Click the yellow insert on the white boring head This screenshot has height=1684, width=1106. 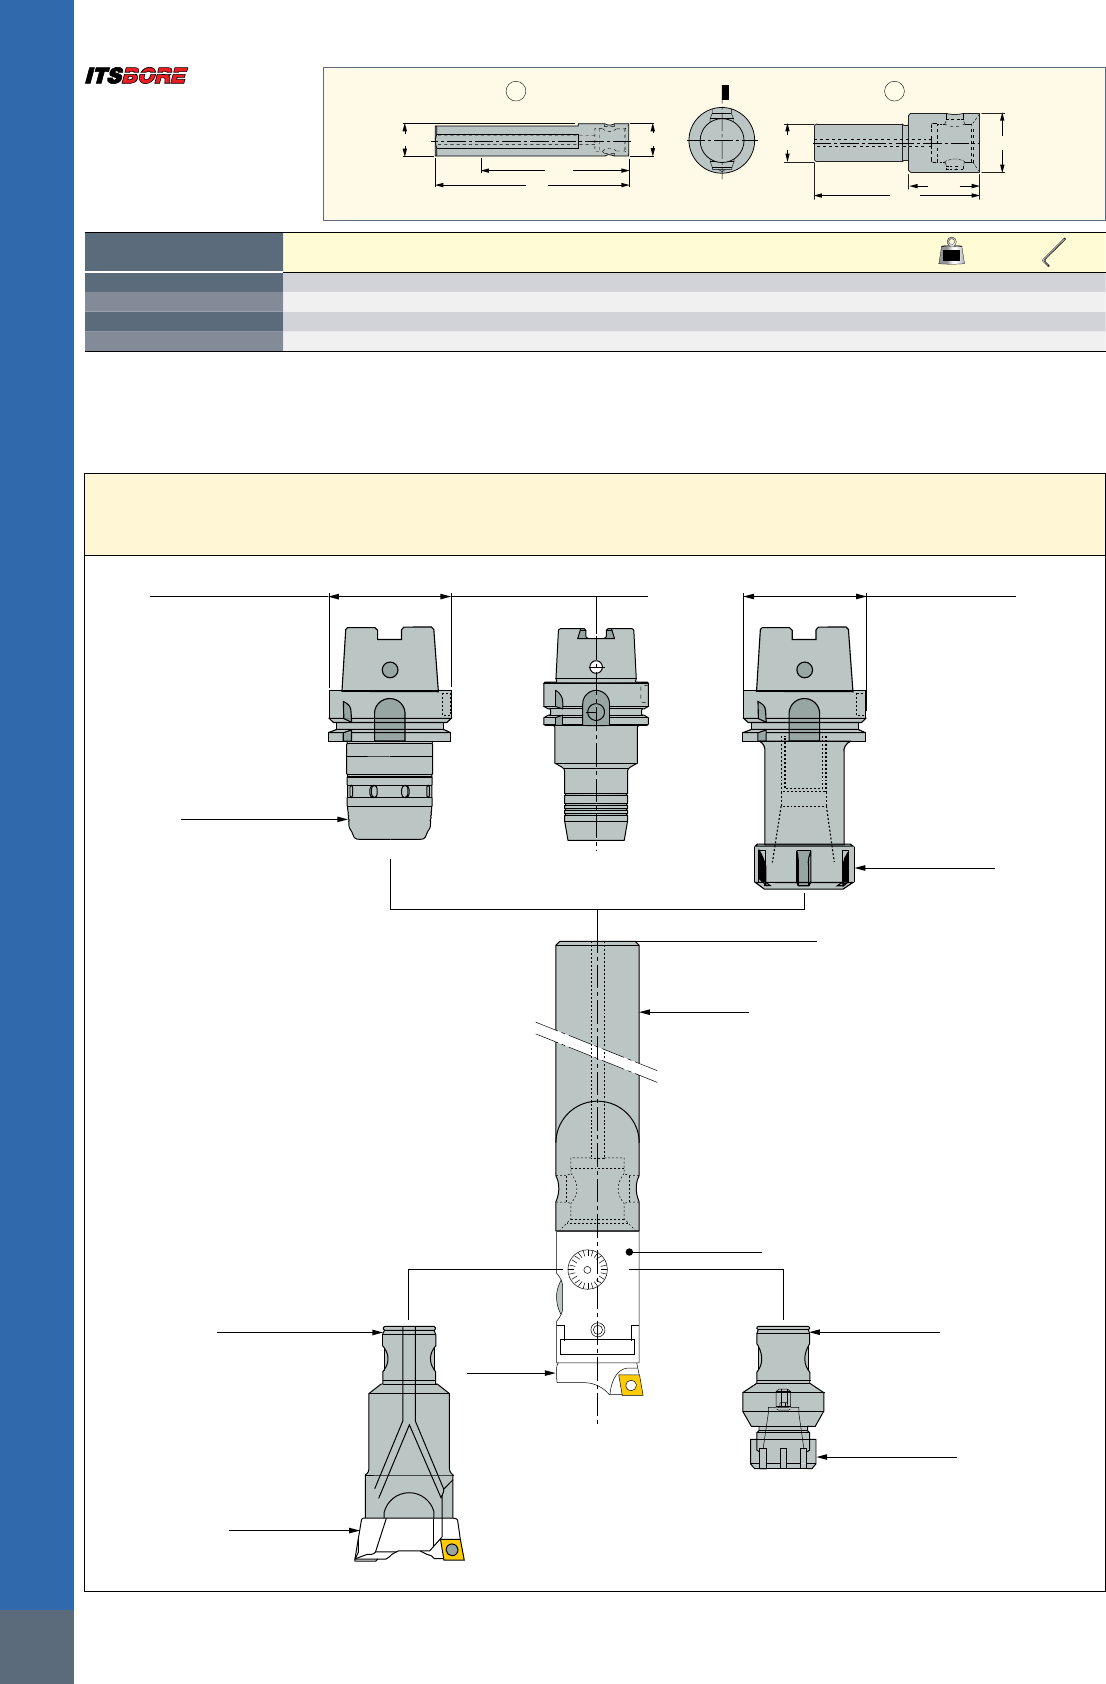(x=631, y=1385)
